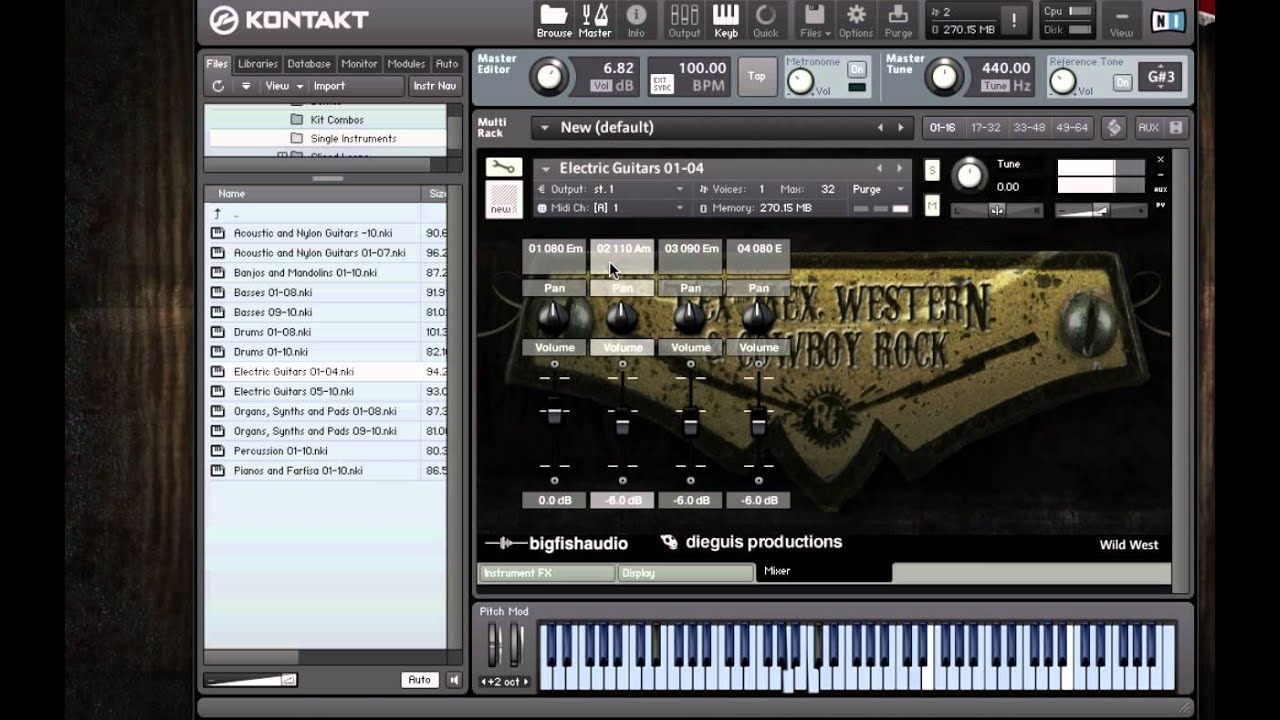1280x720 pixels.
Task: Open the Quick load icon
Action: tap(766, 20)
